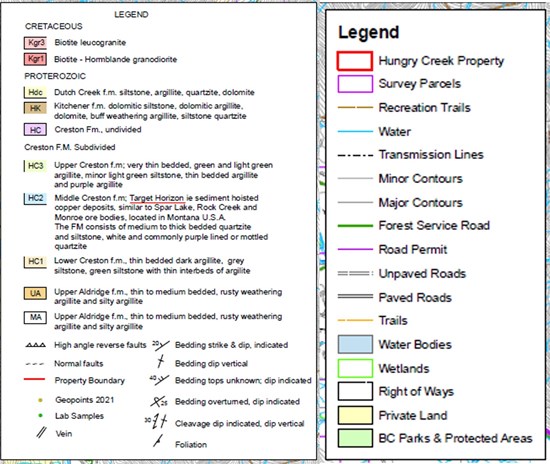Image resolution: width=550 pixels, height=464 pixels.
Task: Select the HC2 Middle Creston blue swatch
Action: [x=35, y=199]
